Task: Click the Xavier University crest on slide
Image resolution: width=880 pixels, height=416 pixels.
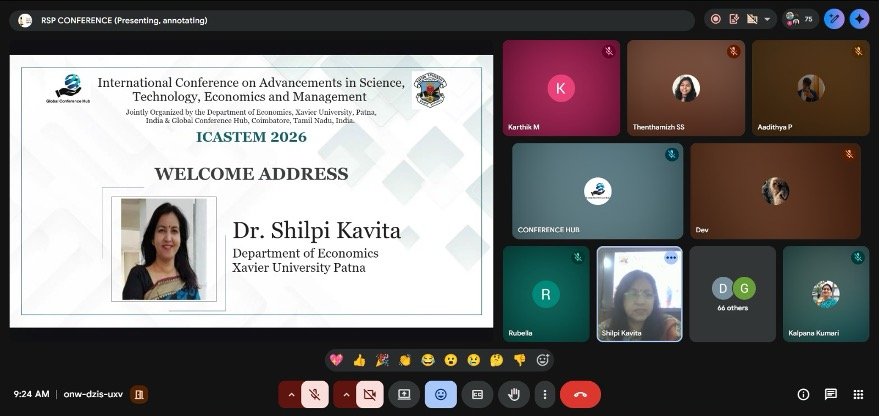Action: click(x=430, y=90)
